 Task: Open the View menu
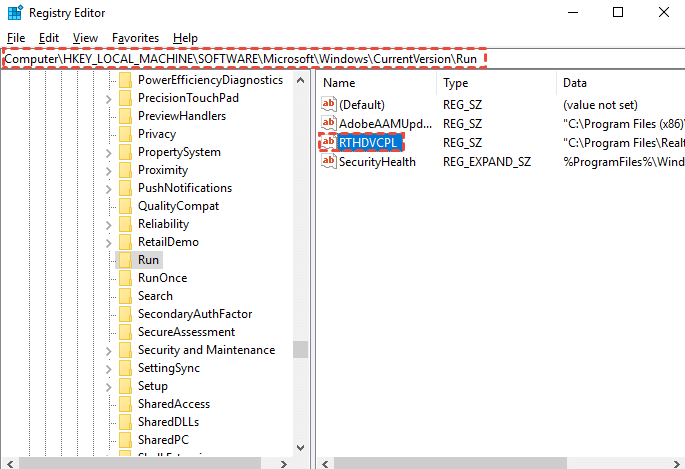coord(85,38)
